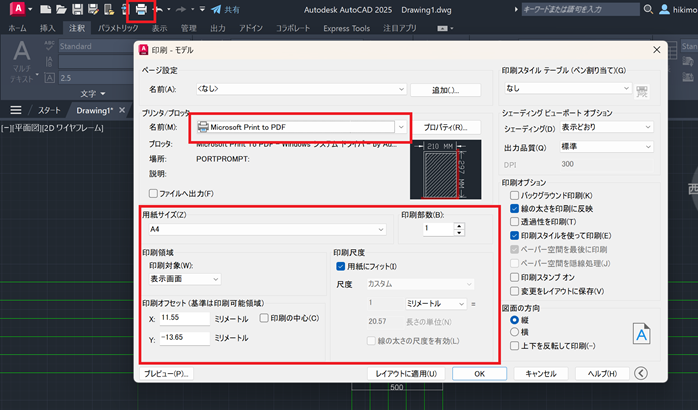Viewport: 698px width, 410px height.
Task: Click the X offset input field
Action: click(x=183, y=318)
